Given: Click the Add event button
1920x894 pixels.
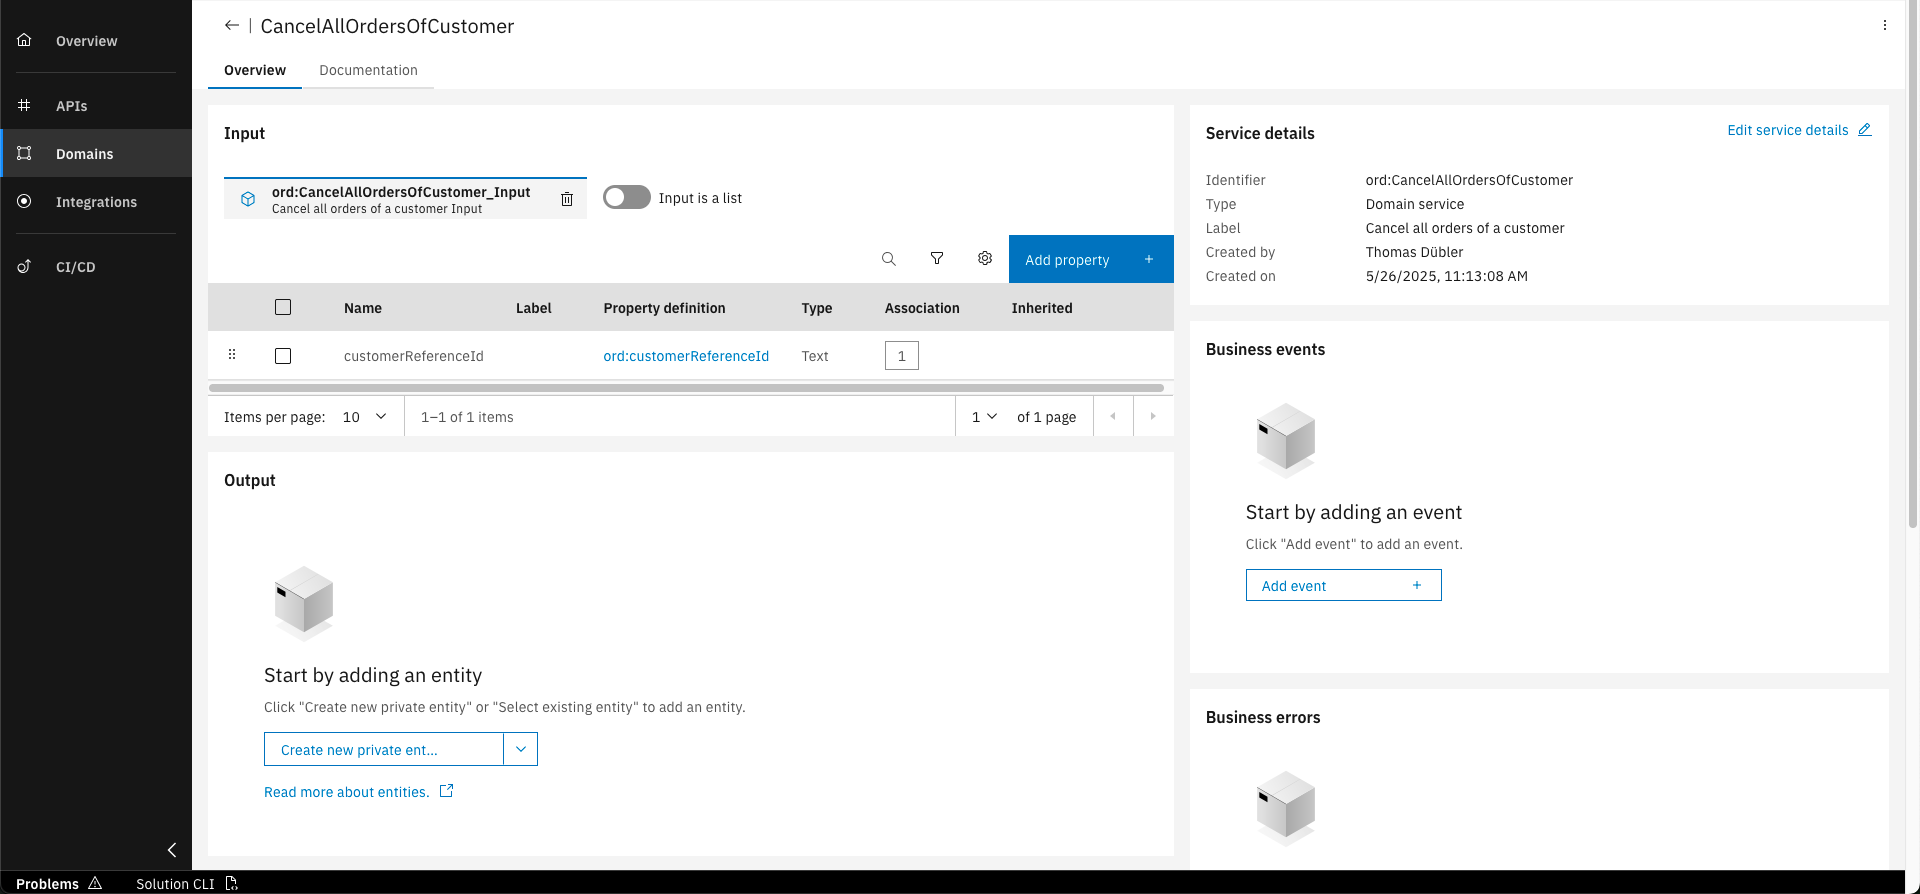Looking at the screenshot, I should click(1343, 585).
